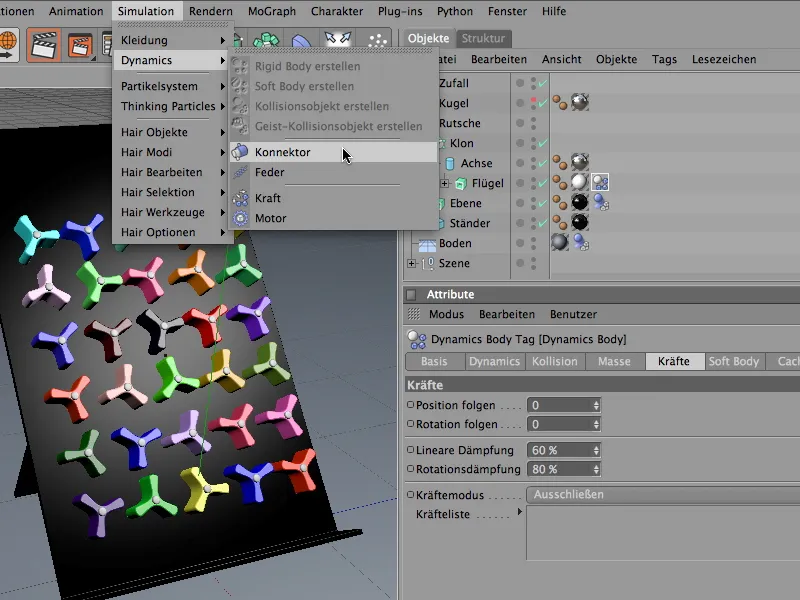Screen dimensions: 800x600
Task: Toggle the green checkmark for Kugel
Action: (x=542, y=103)
